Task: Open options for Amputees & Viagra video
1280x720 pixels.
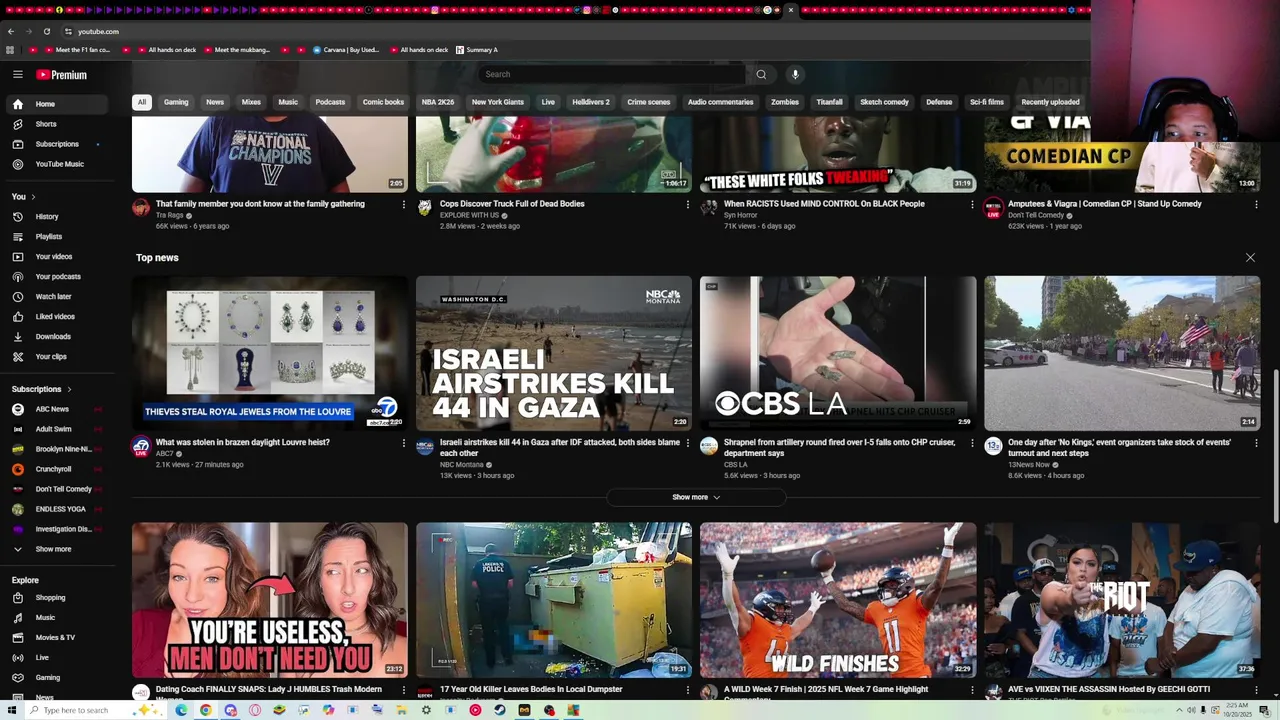Action: 1256,204
